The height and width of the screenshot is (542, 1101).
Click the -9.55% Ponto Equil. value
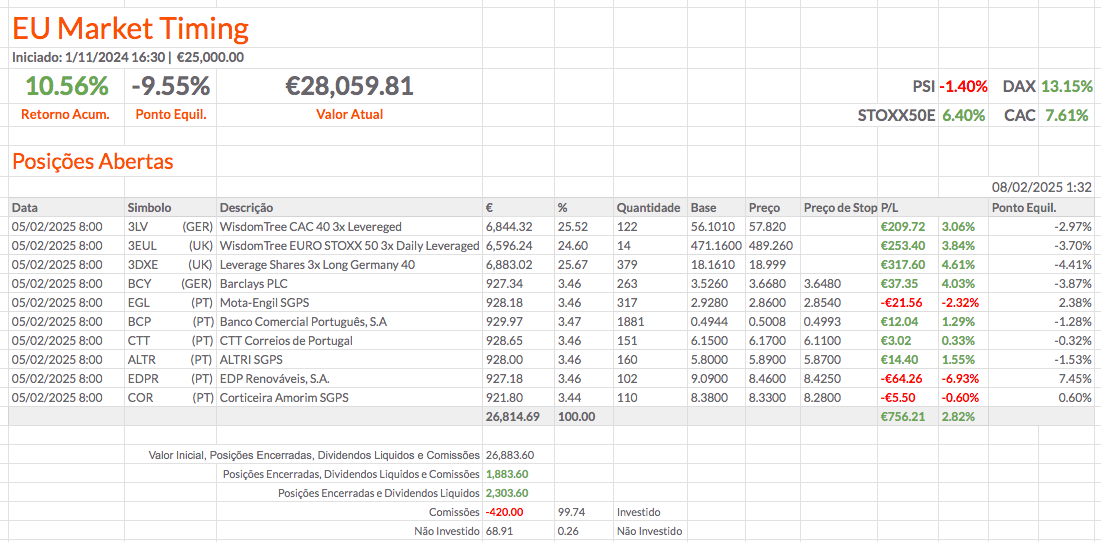(x=171, y=86)
